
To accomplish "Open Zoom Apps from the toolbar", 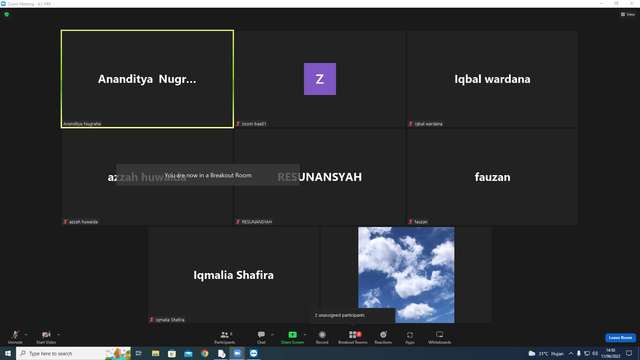I will point(410,337).
